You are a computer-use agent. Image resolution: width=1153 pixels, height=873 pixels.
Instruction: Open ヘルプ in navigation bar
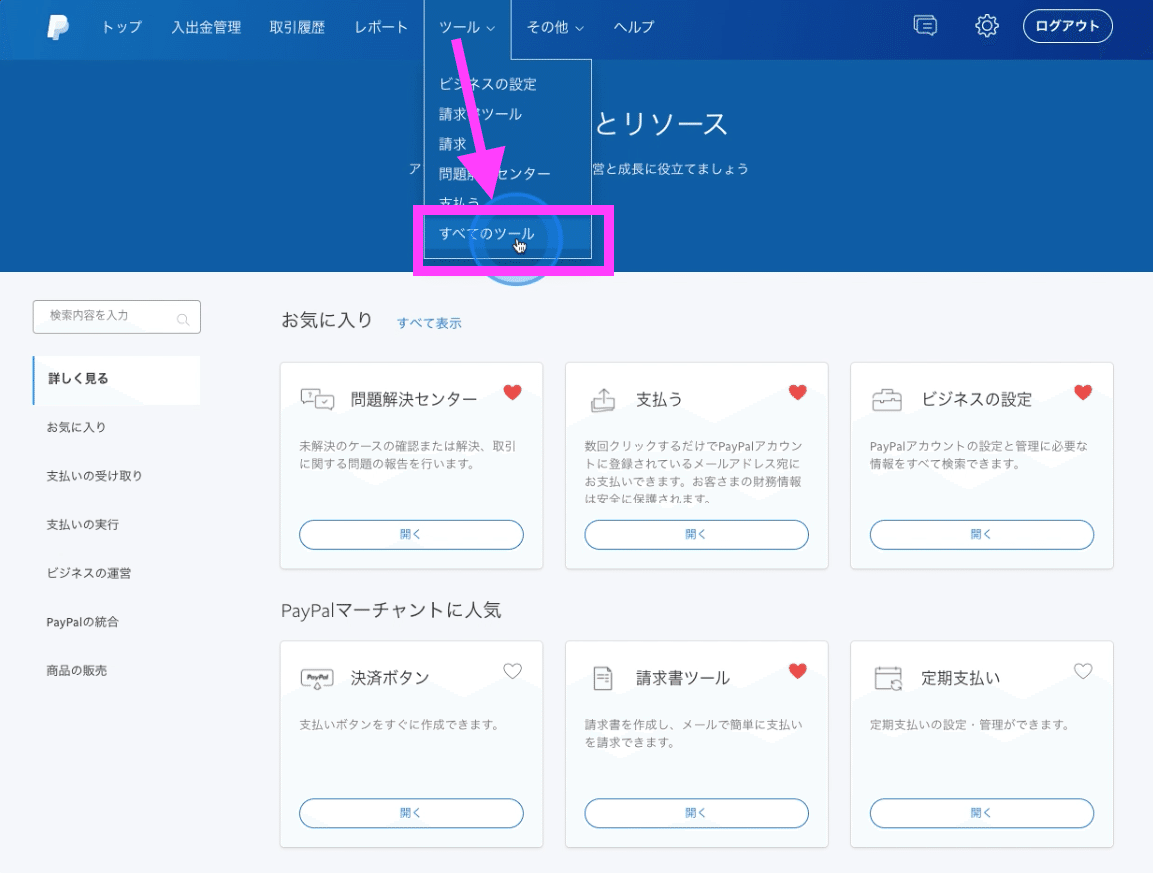634,27
